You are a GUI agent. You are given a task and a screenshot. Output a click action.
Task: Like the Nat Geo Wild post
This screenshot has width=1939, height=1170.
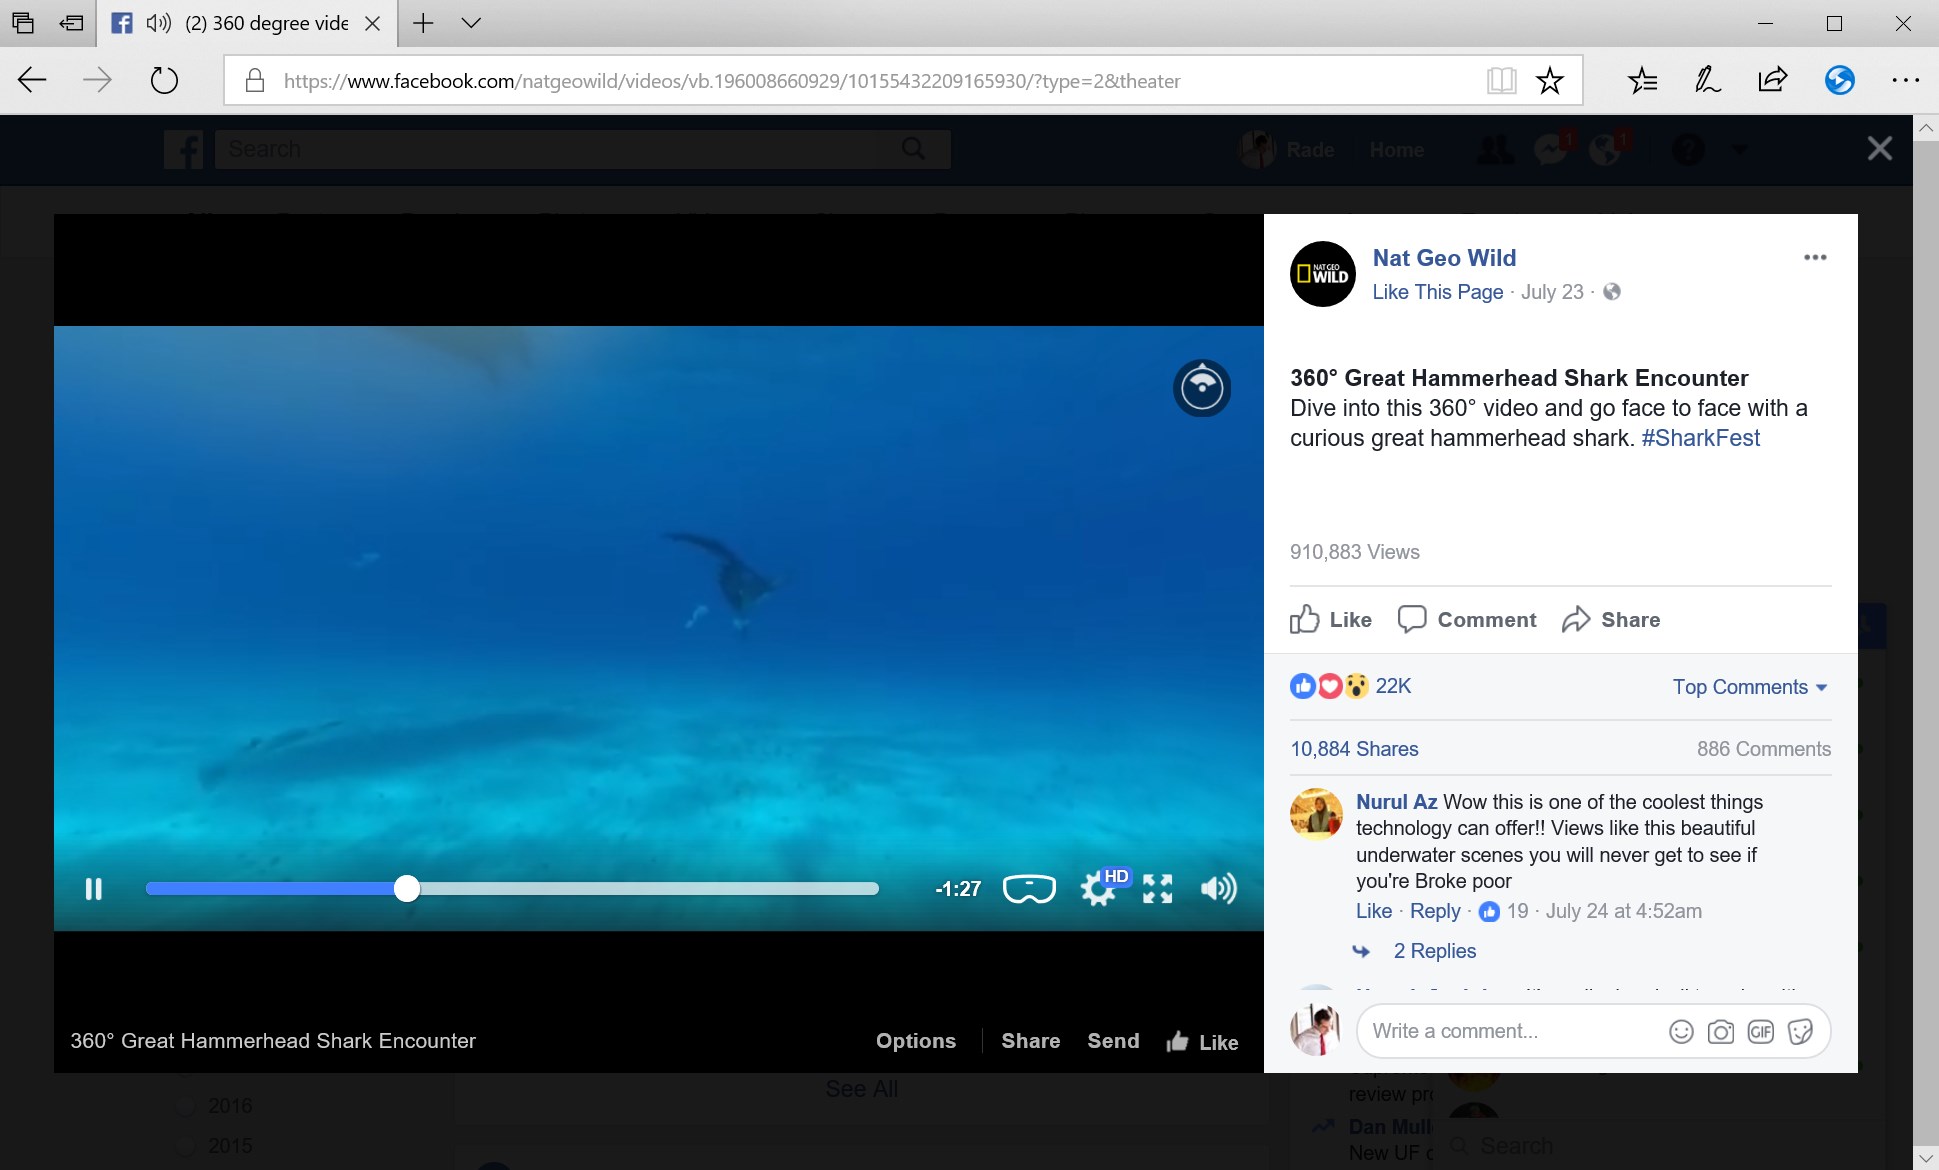pos(1331,620)
